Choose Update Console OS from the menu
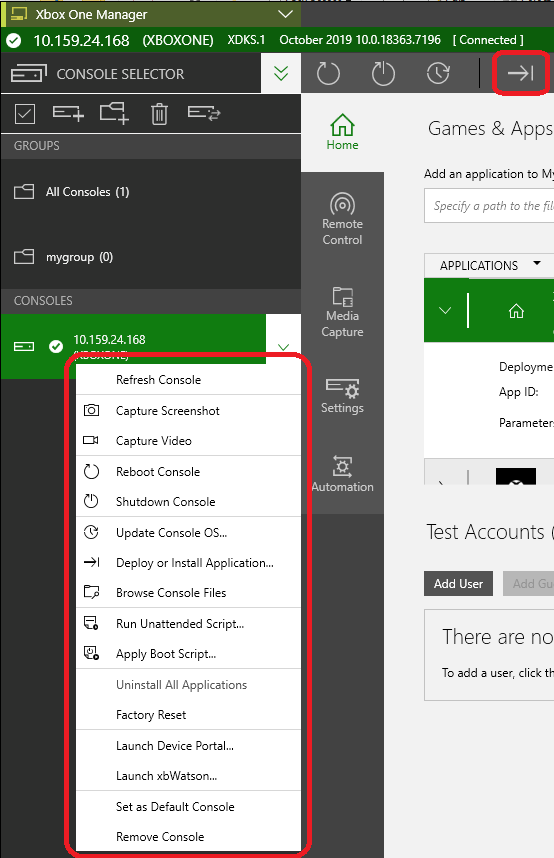 coord(188,533)
